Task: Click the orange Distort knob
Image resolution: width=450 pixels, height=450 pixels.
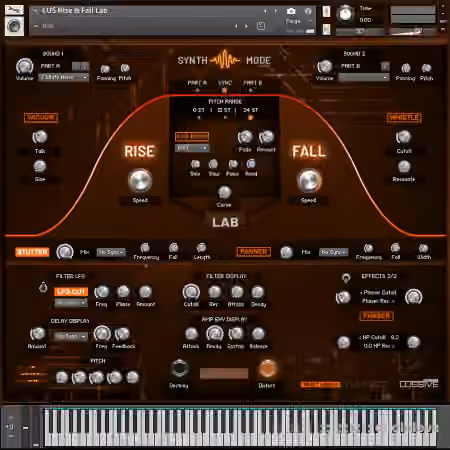Action: click(267, 369)
